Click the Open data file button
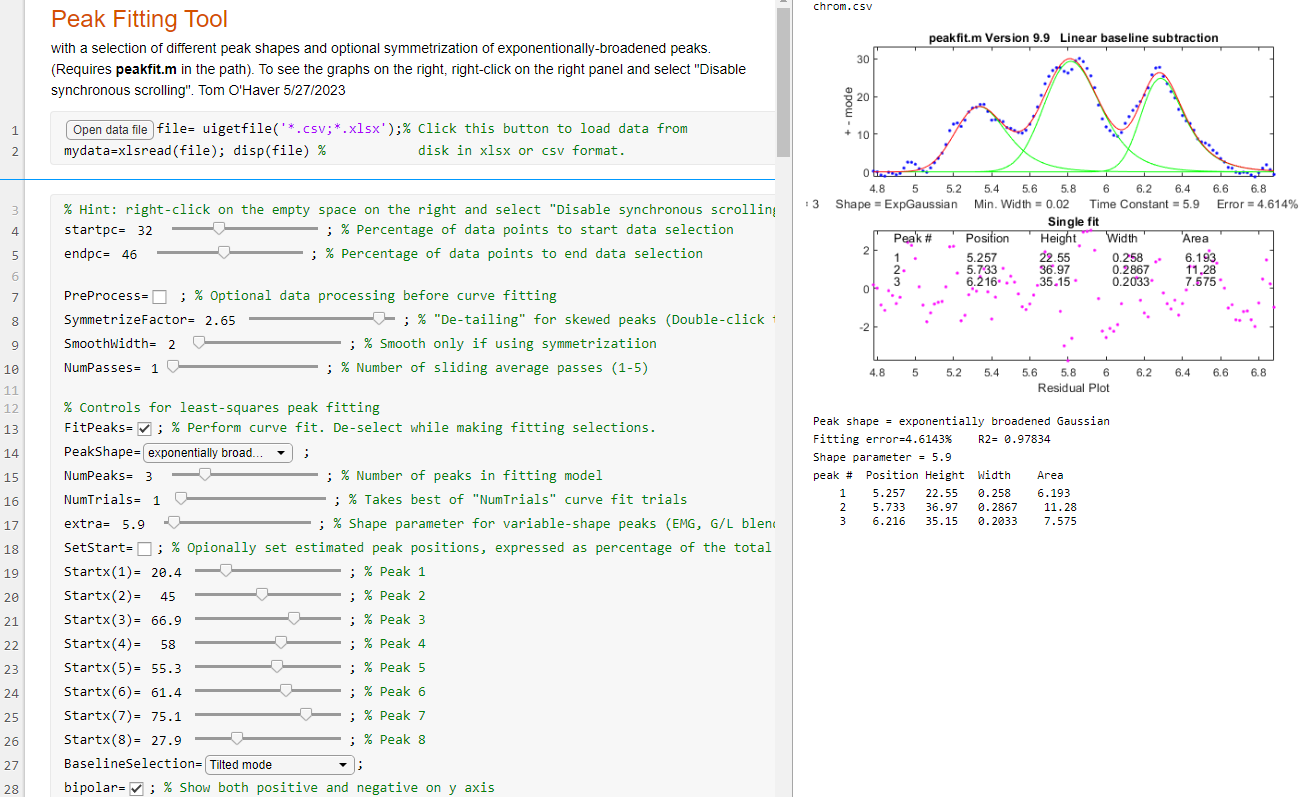 [110, 129]
